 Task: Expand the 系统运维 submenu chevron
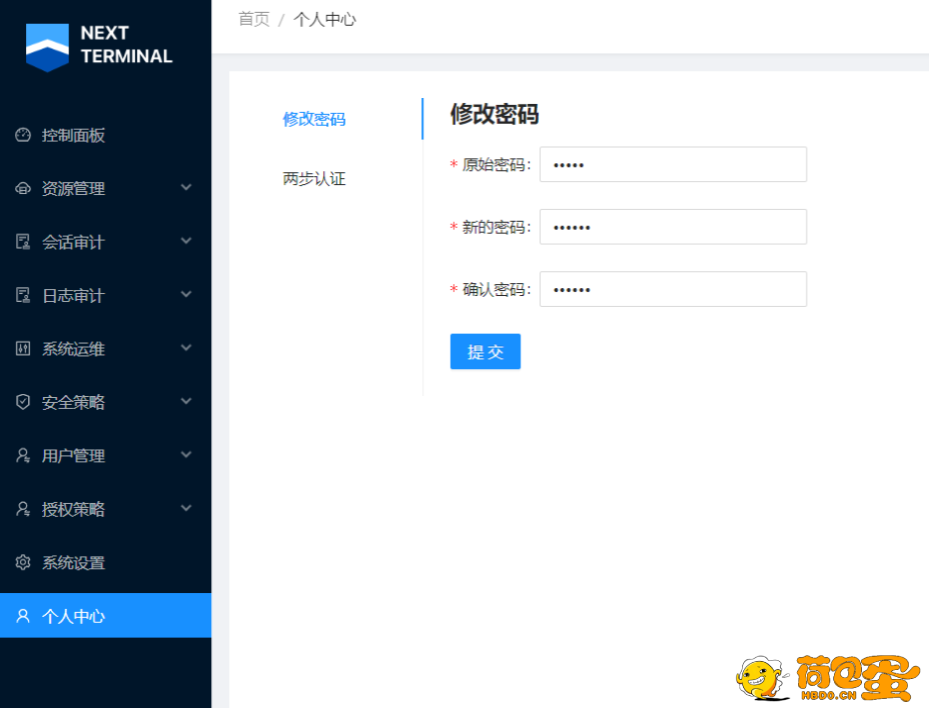coord(186,348)
